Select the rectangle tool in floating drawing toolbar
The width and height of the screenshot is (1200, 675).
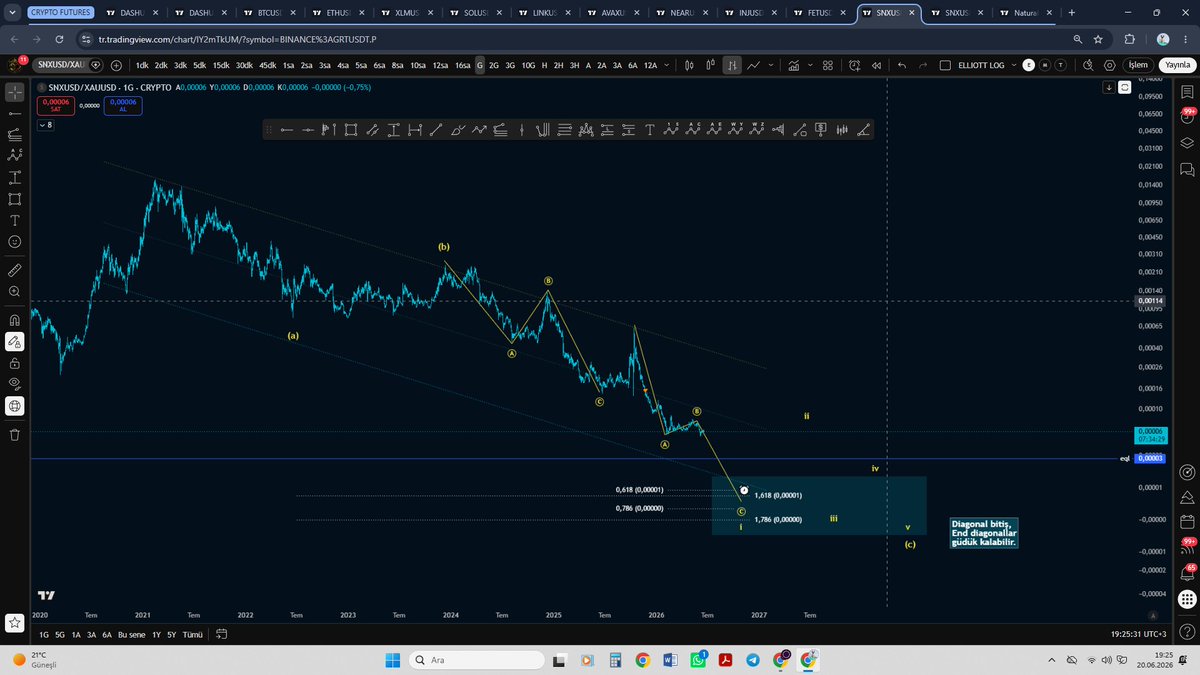click(x=351, y=129)
